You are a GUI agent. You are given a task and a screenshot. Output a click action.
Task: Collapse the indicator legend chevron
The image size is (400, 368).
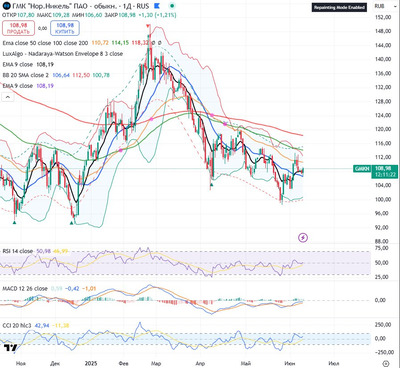(x=8, y=97)
